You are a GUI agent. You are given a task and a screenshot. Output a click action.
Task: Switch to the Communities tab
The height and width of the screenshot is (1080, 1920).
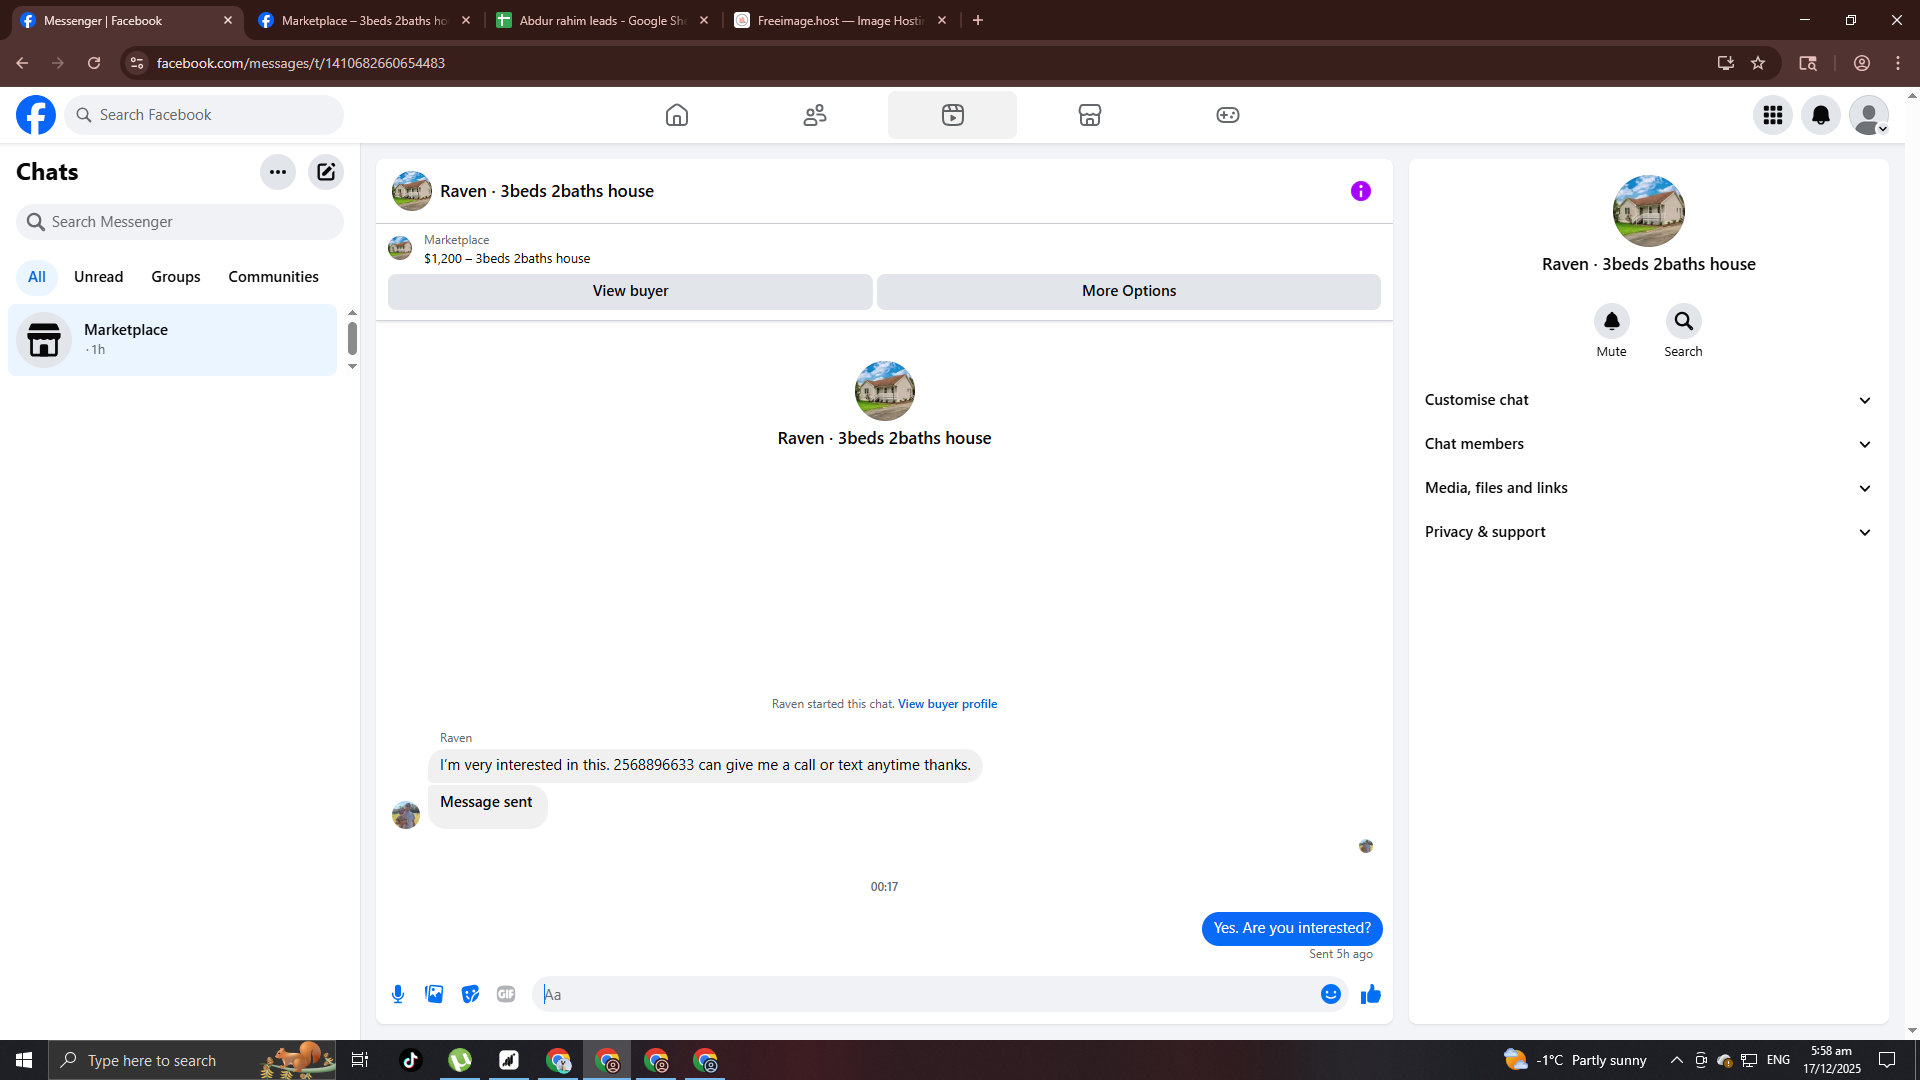coord(273,277)
